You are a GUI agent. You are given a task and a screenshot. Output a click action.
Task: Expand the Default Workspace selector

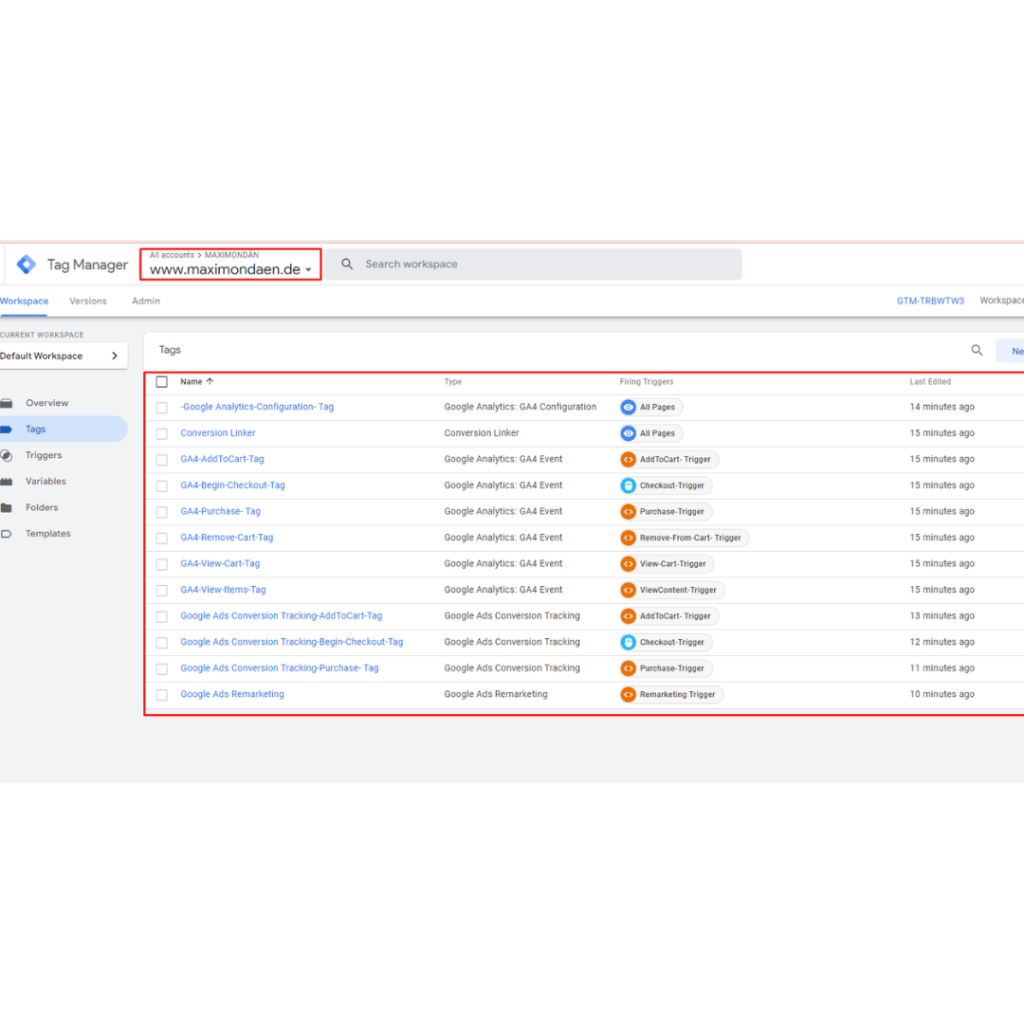(63, 356)
